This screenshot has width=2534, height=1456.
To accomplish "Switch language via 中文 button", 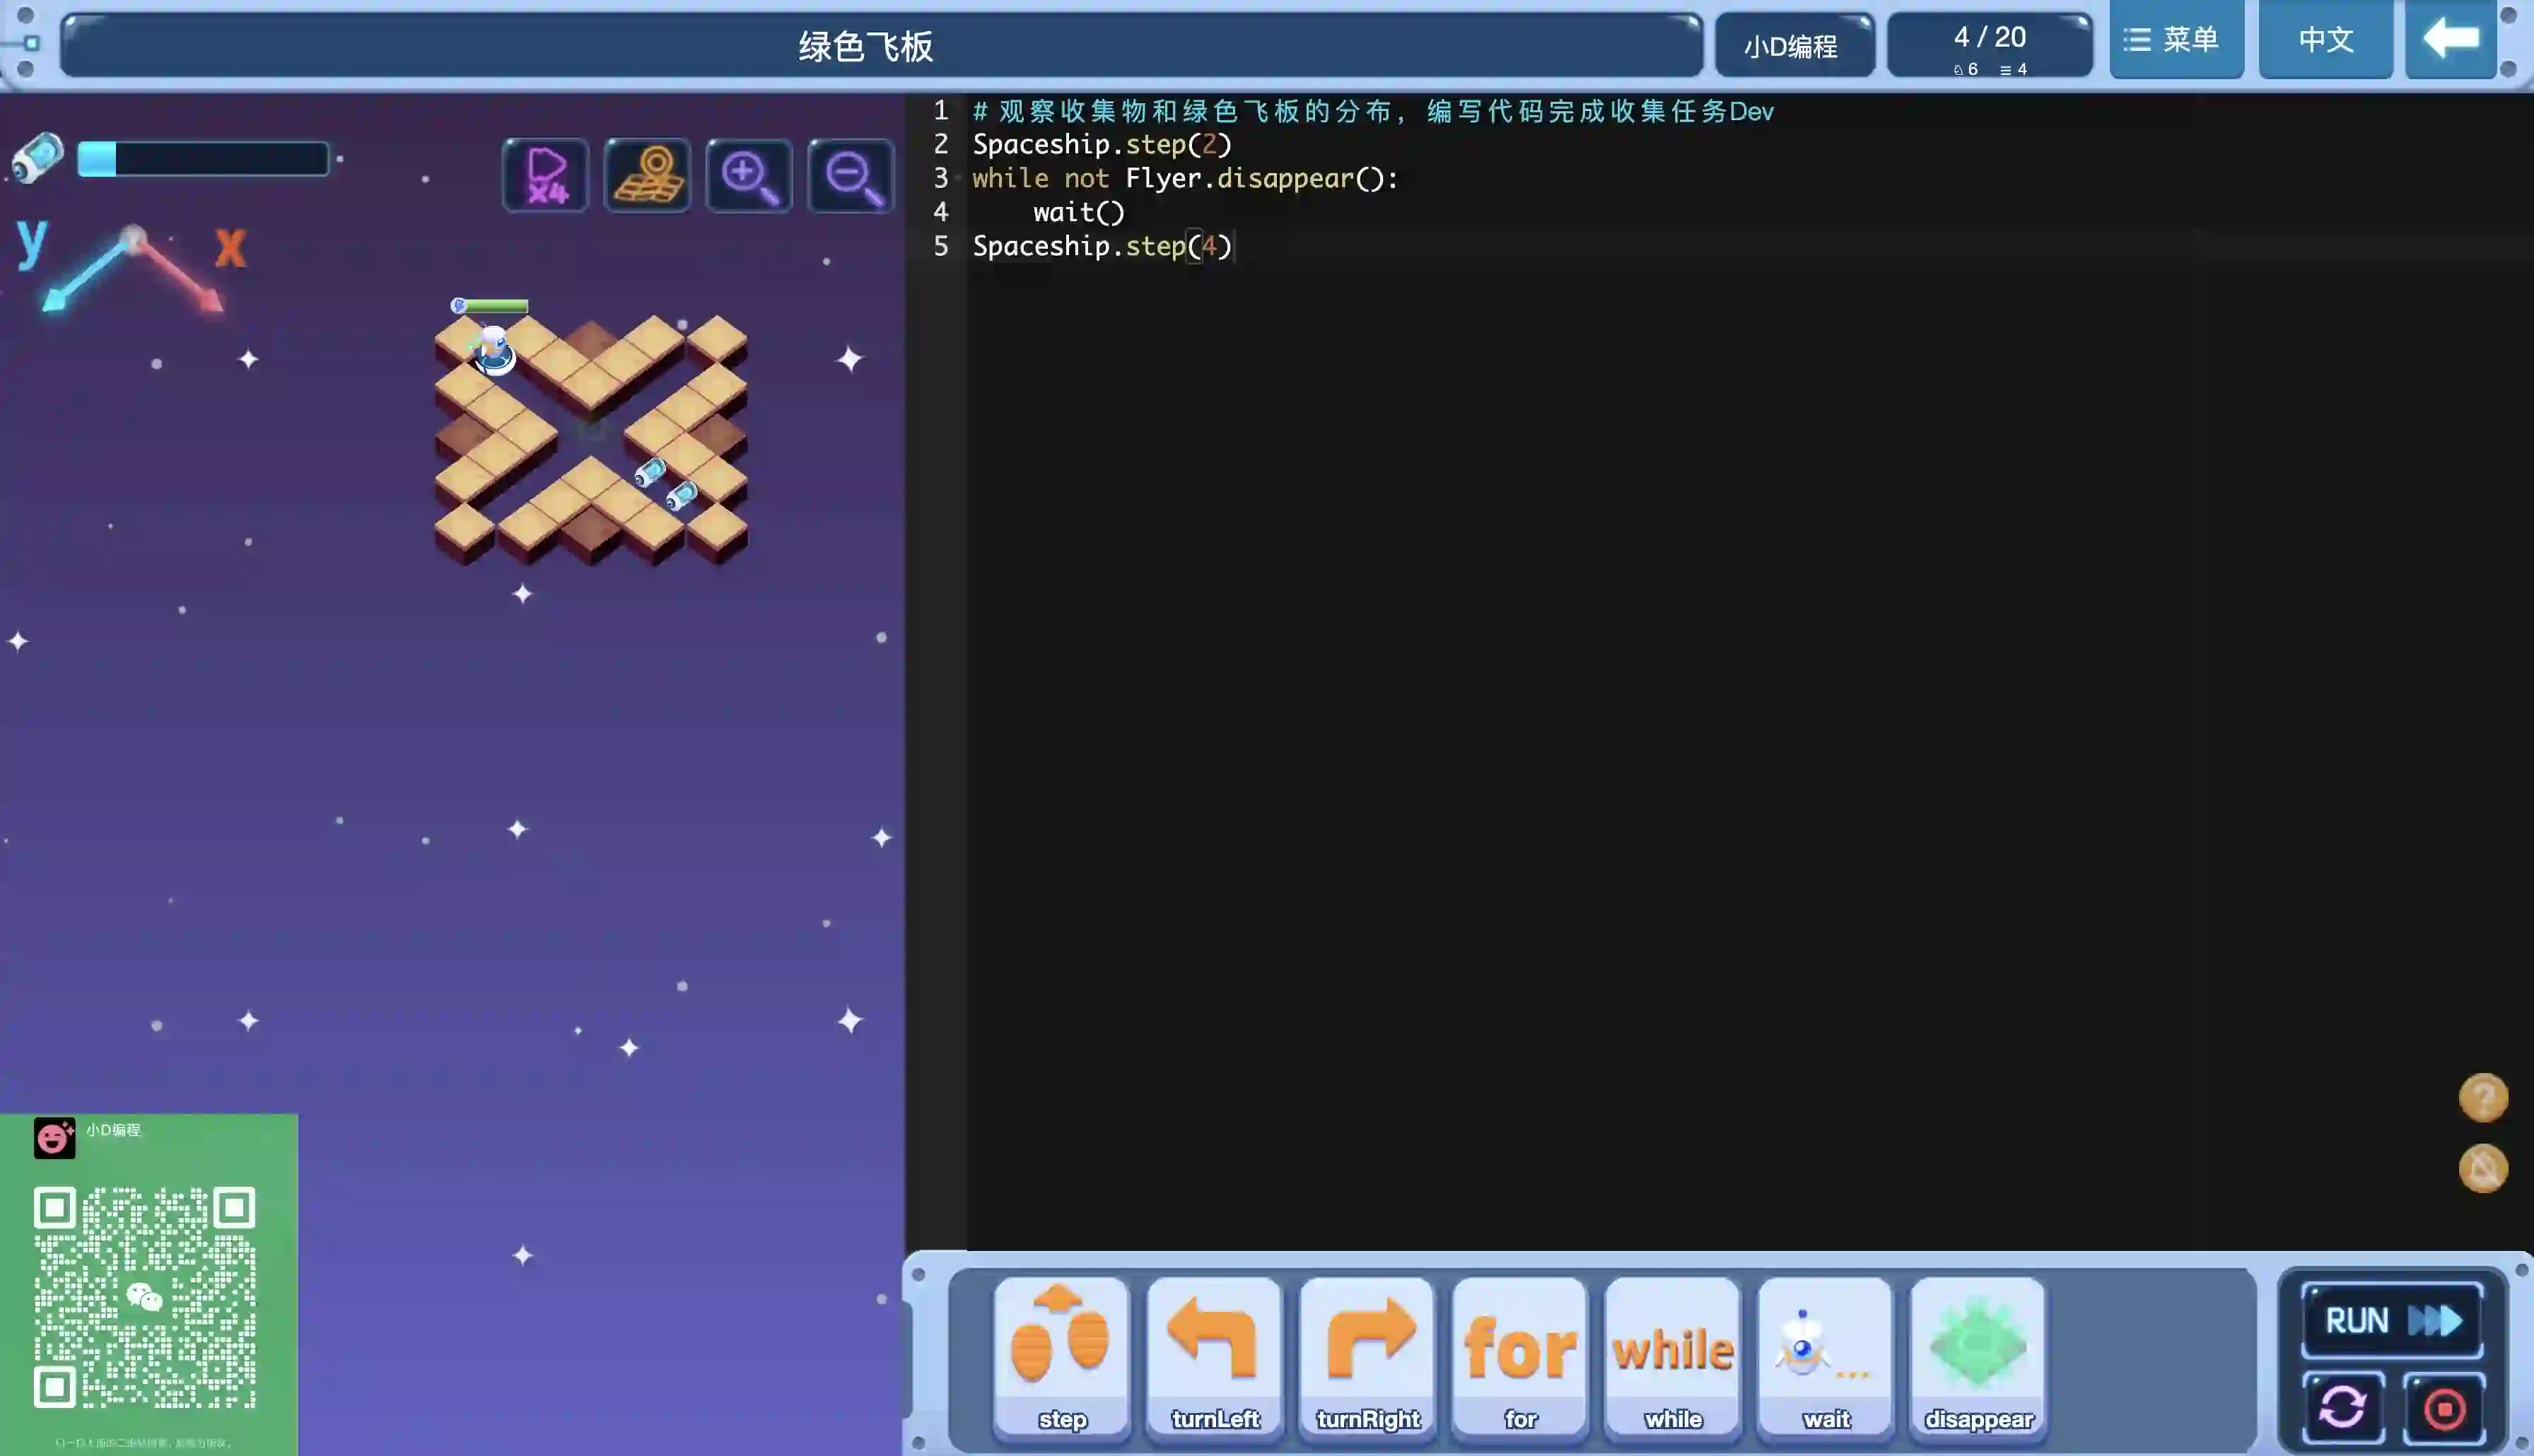I will (x=2325, y=40).
